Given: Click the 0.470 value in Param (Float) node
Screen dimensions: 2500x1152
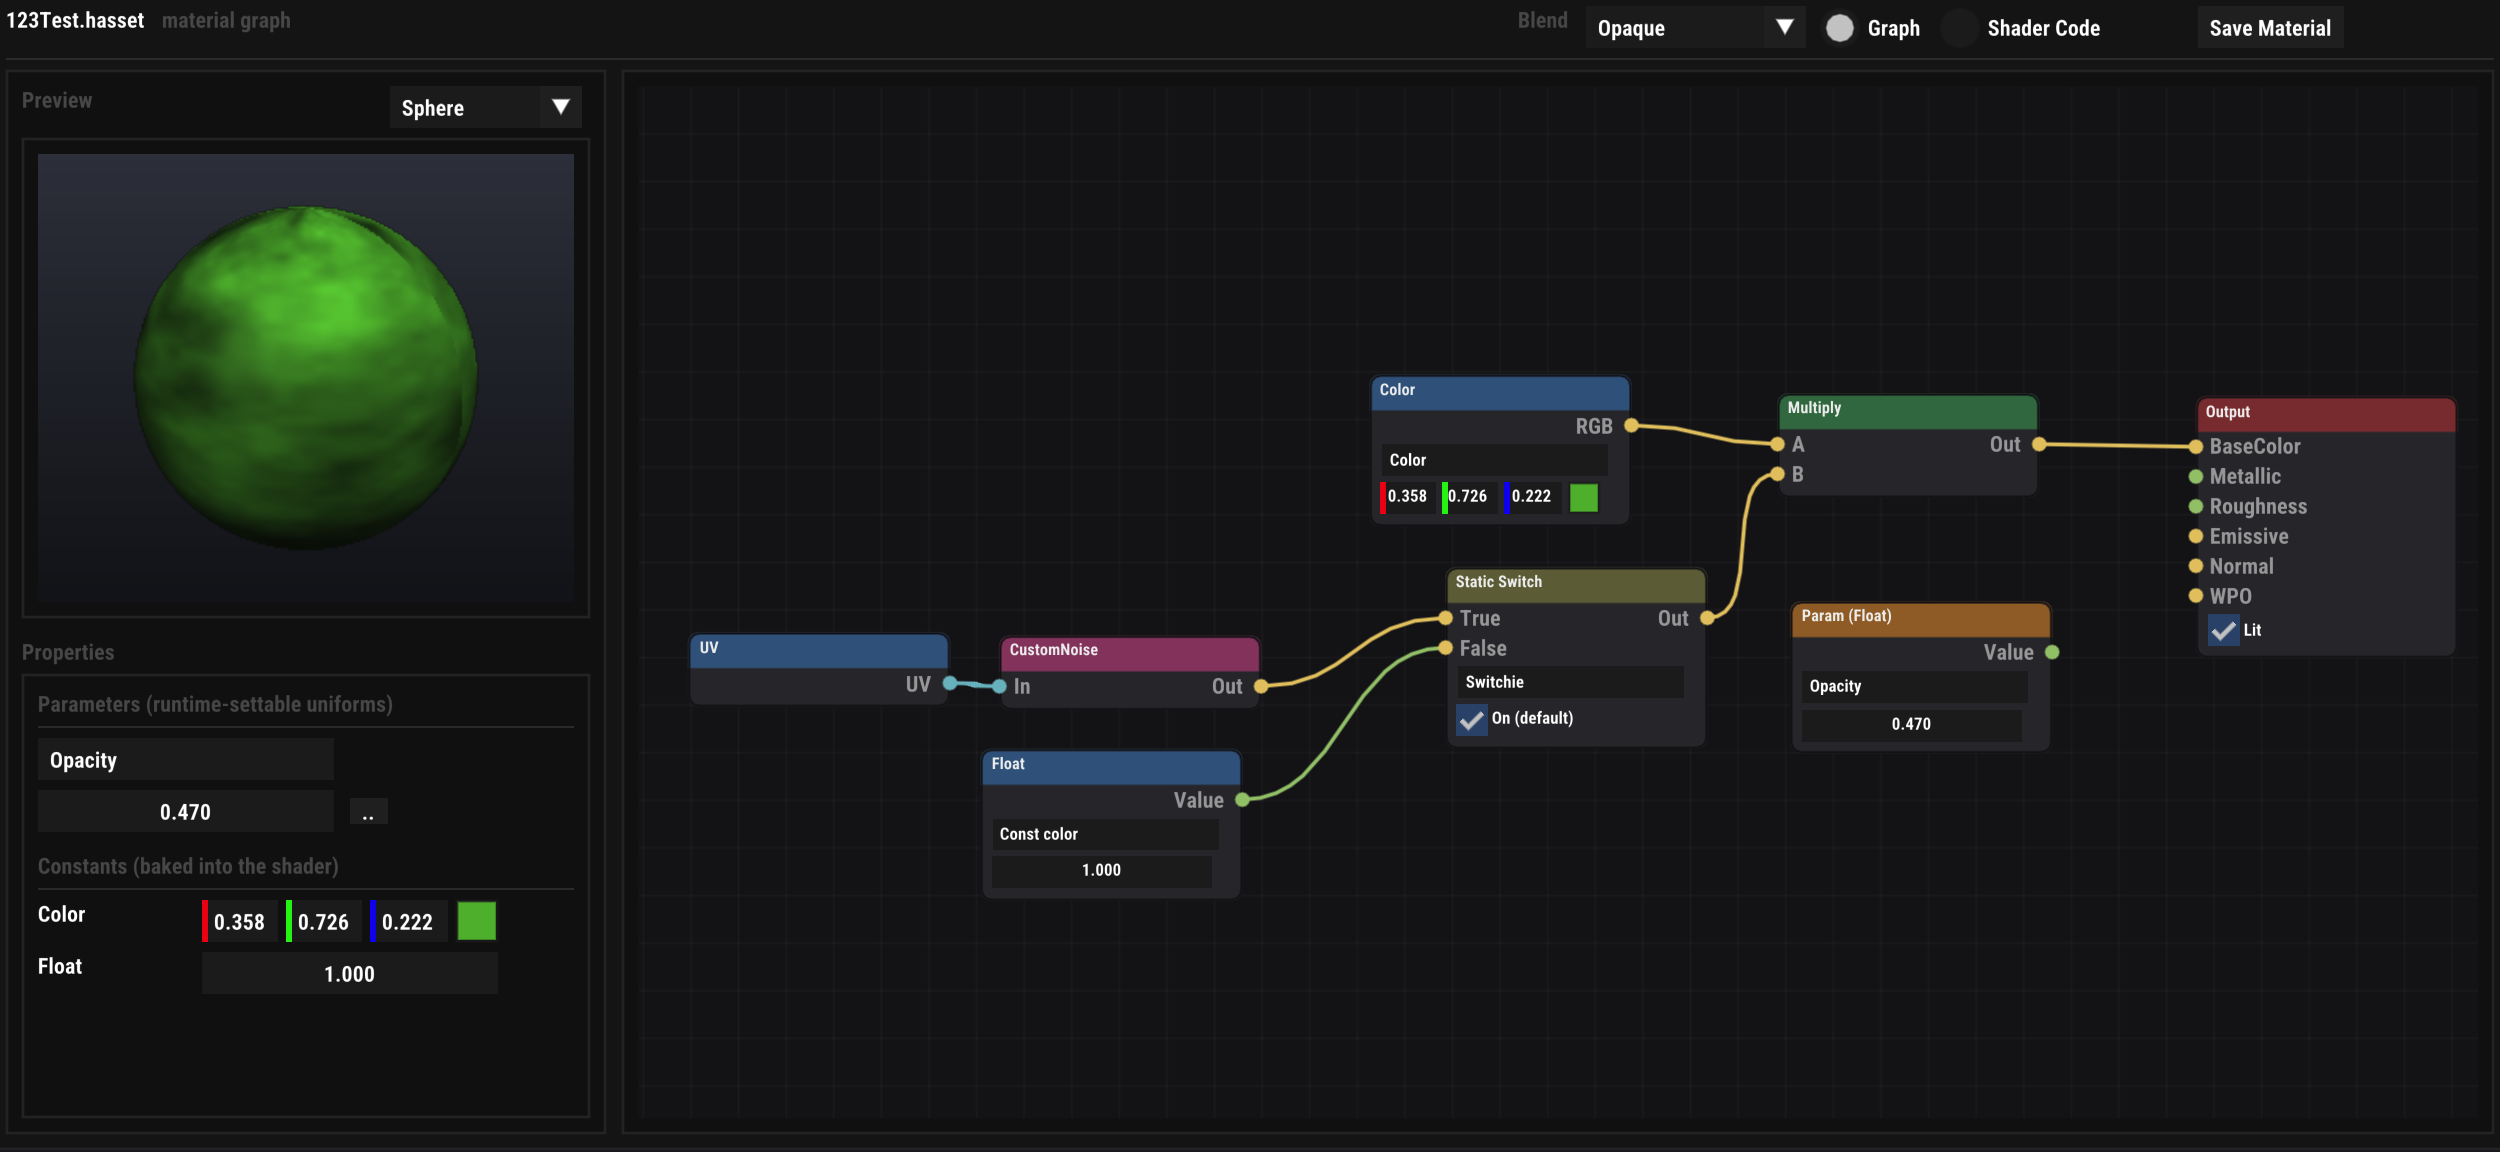Looking at the screenshot, I should 1912,724.
